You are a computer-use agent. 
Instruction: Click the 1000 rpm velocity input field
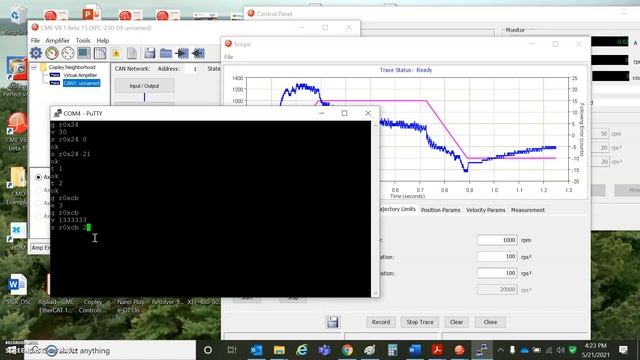pyautogui.click(x=497, y=240)
